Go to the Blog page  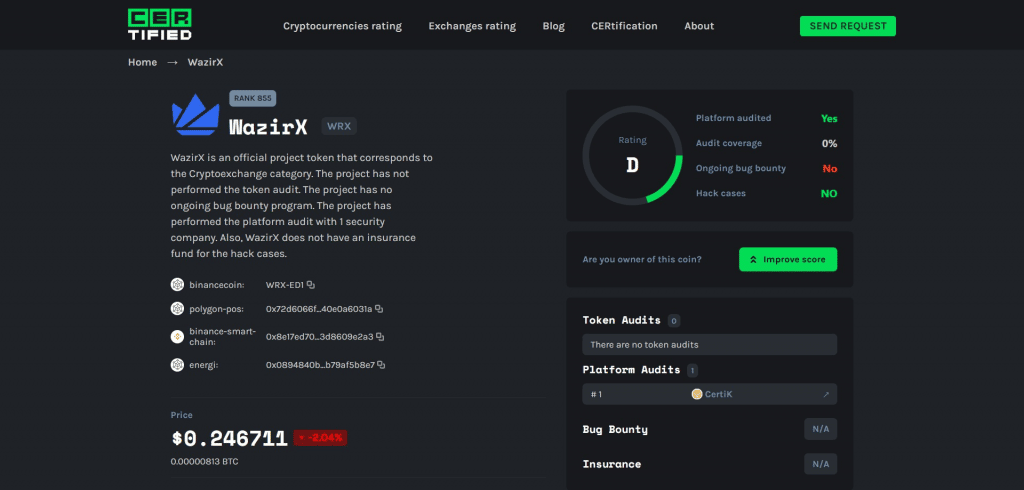pyautogui.click(x=553, y=26)
